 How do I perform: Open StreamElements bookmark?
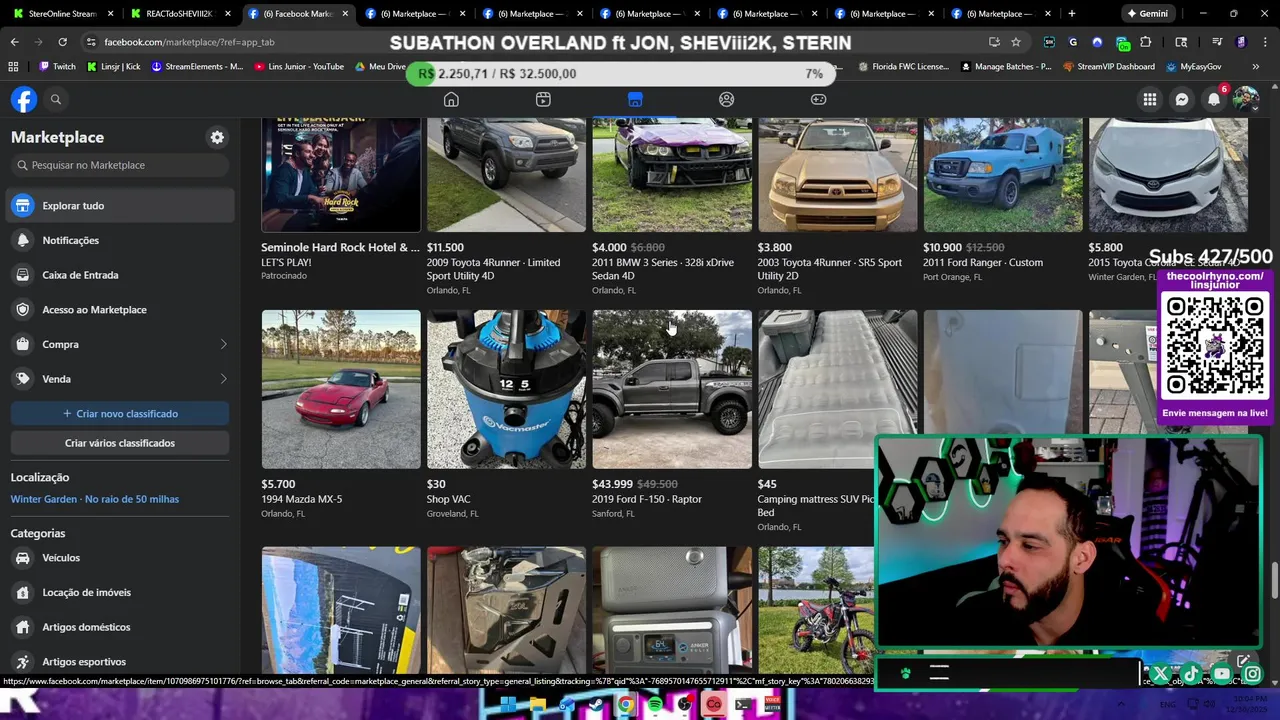197,66
